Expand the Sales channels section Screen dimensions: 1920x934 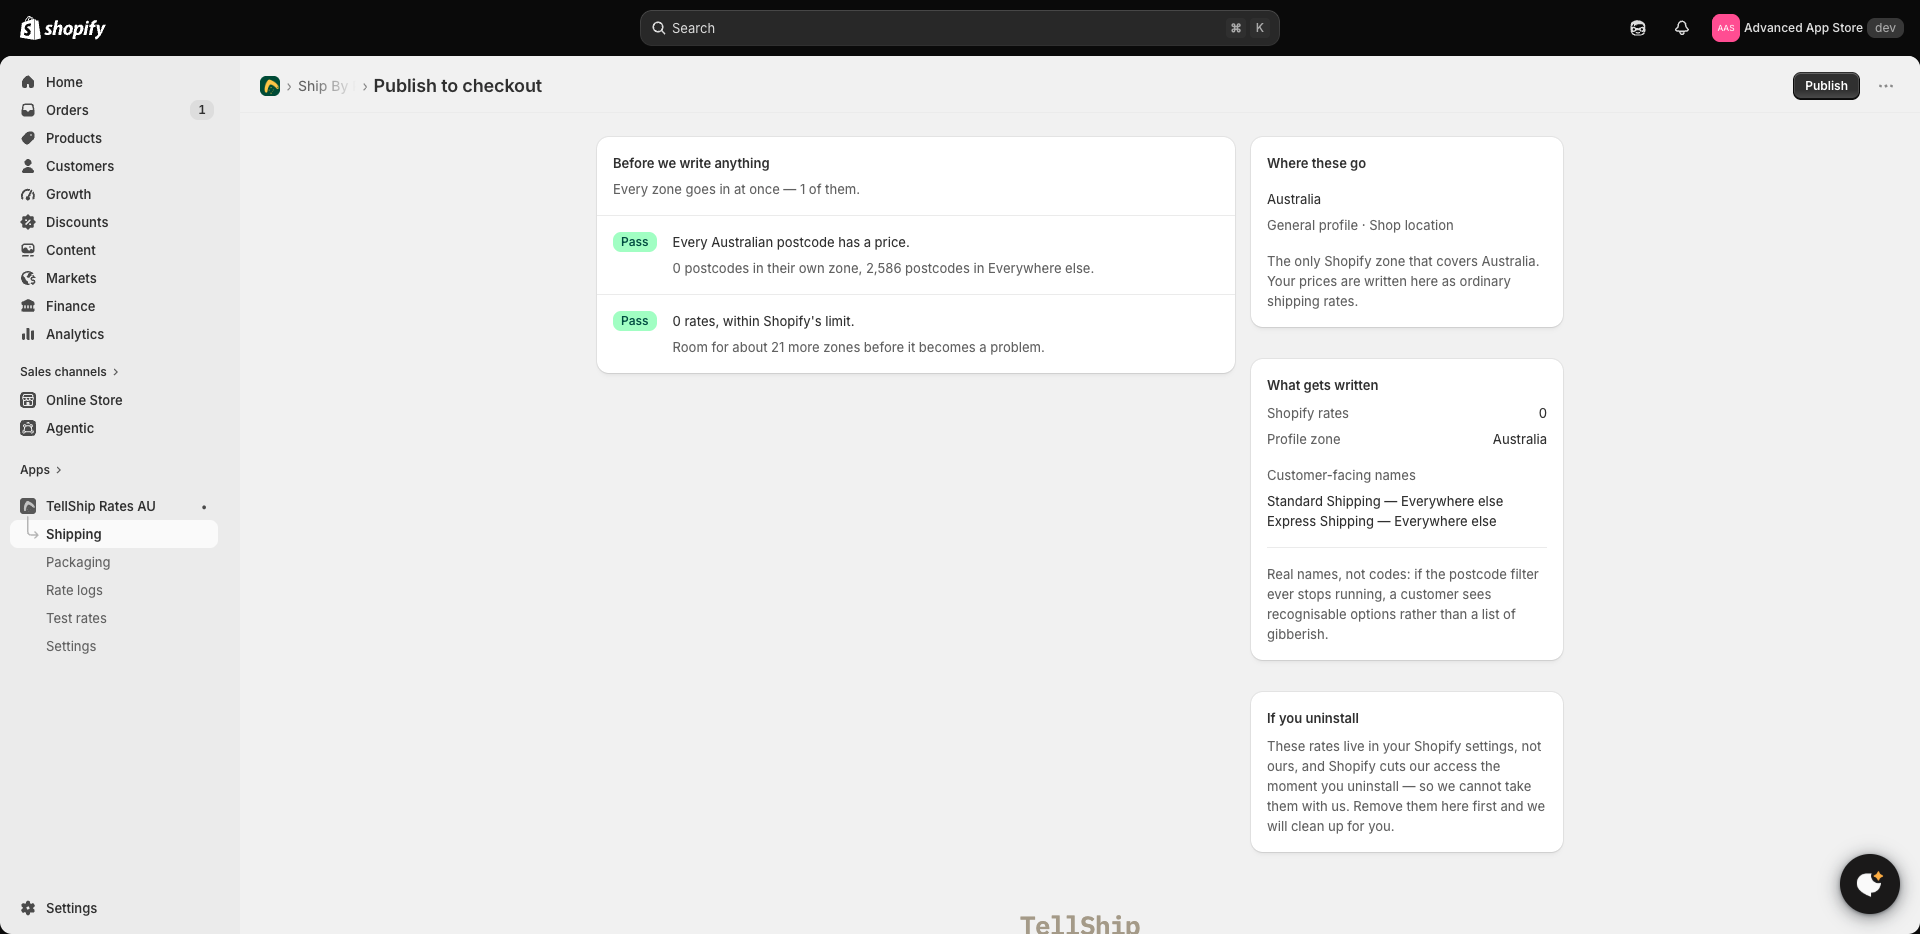pos(69,372)
